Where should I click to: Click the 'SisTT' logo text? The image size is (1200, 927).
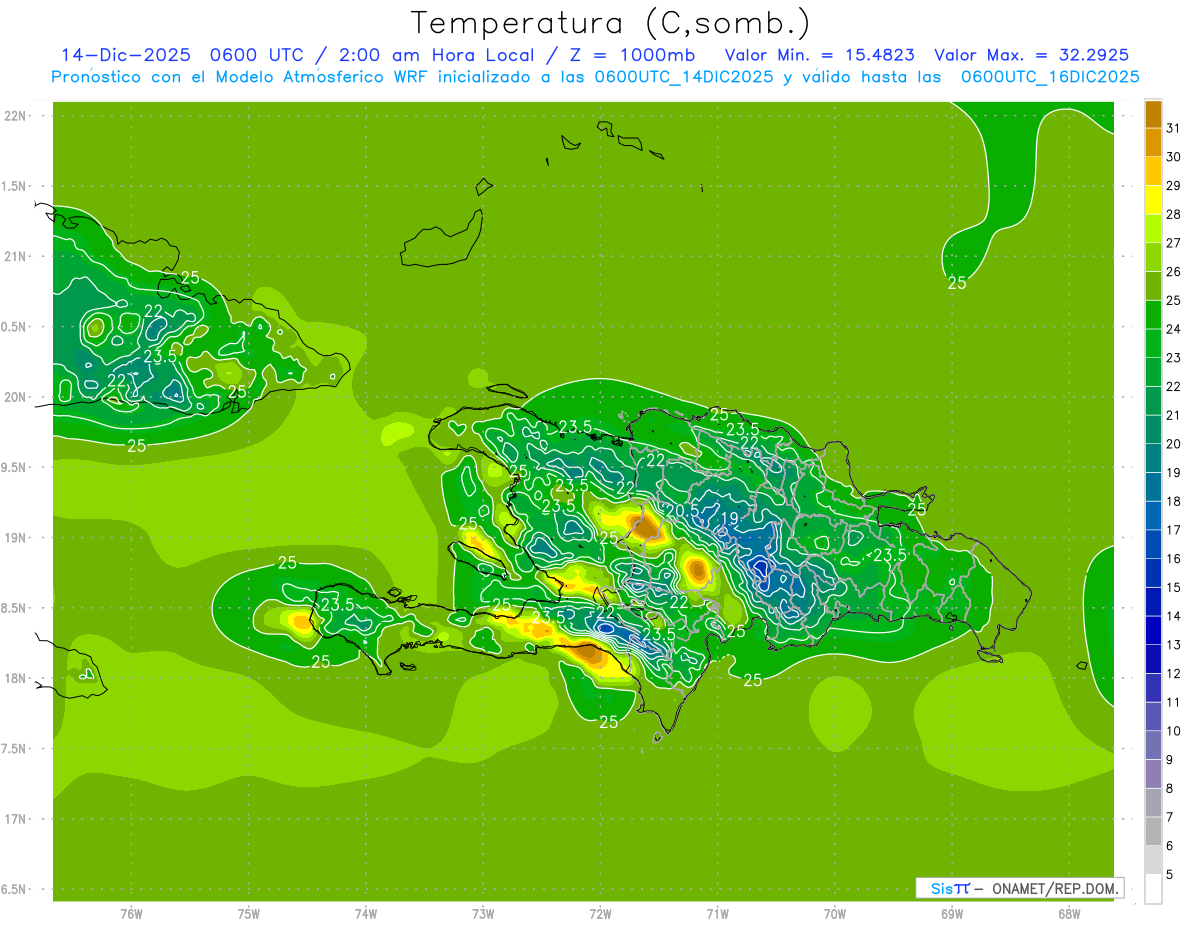pos(949,888)
